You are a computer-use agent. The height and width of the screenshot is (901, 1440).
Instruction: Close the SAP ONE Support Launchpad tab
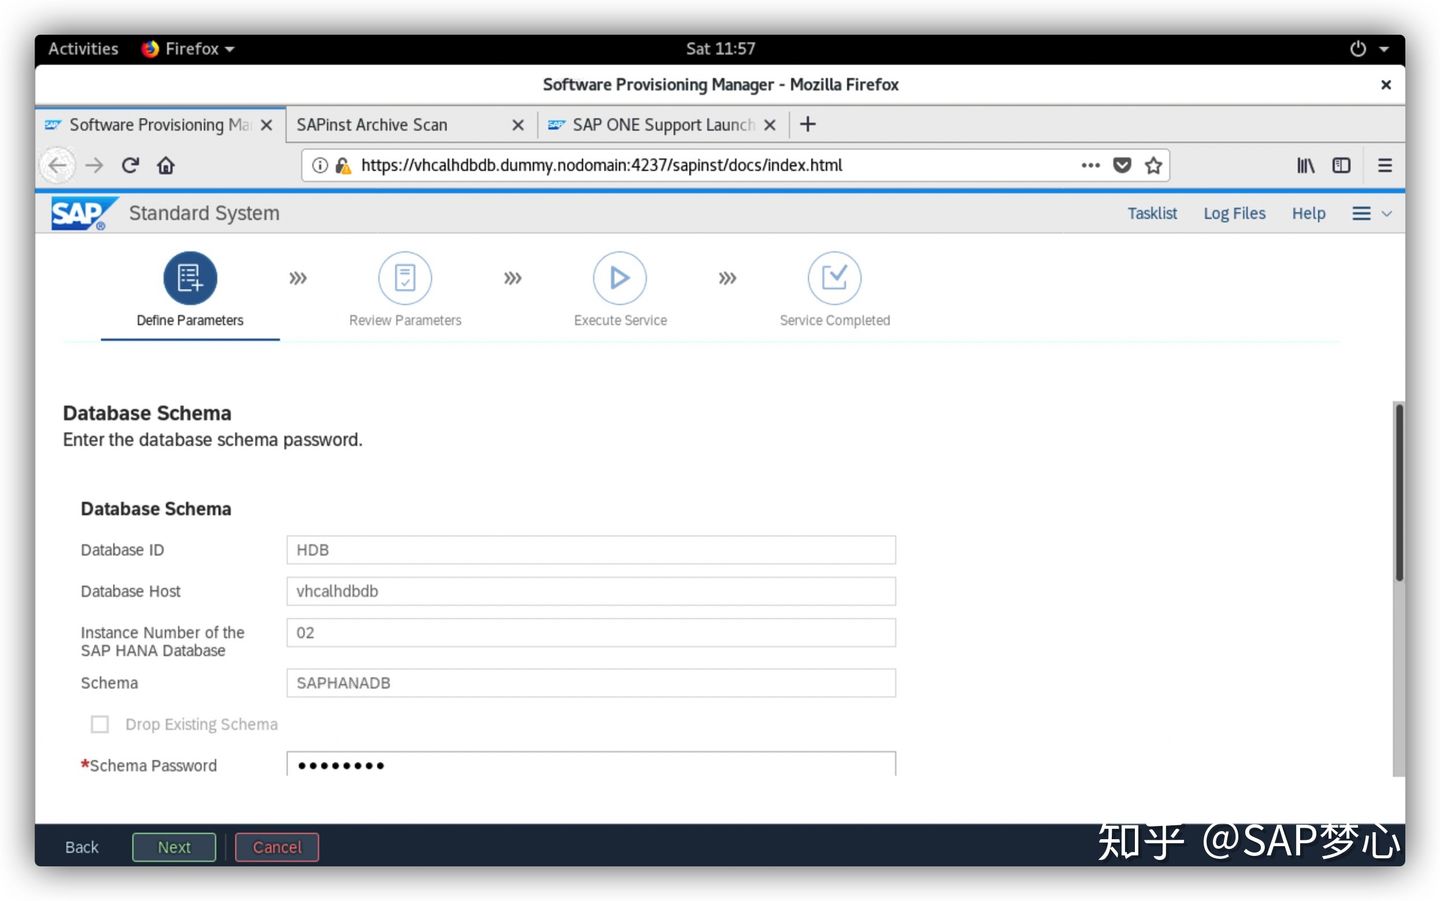770,125
